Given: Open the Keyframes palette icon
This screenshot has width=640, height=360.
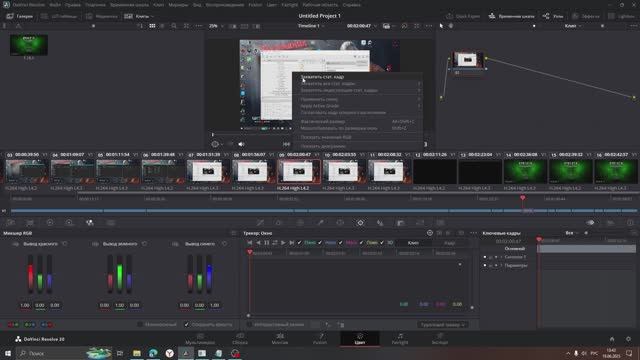Looking at the screenshot, I should click(x=590, y=222).
